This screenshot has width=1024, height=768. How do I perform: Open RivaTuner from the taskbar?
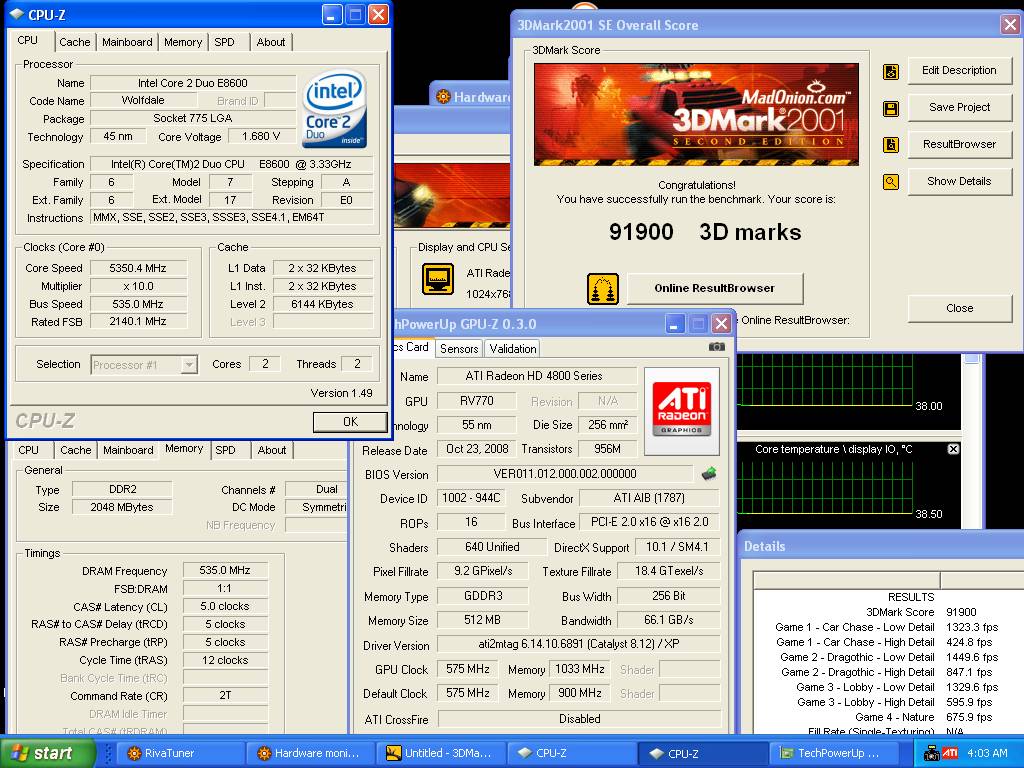tap(180, 753)
